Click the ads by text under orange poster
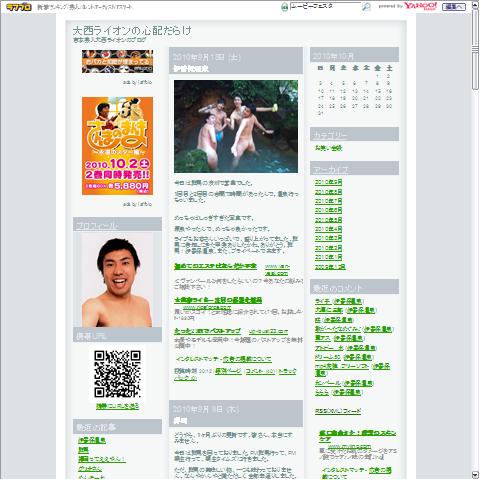The height and width of the screenshot is (480, 480). (x=137, y=204)
